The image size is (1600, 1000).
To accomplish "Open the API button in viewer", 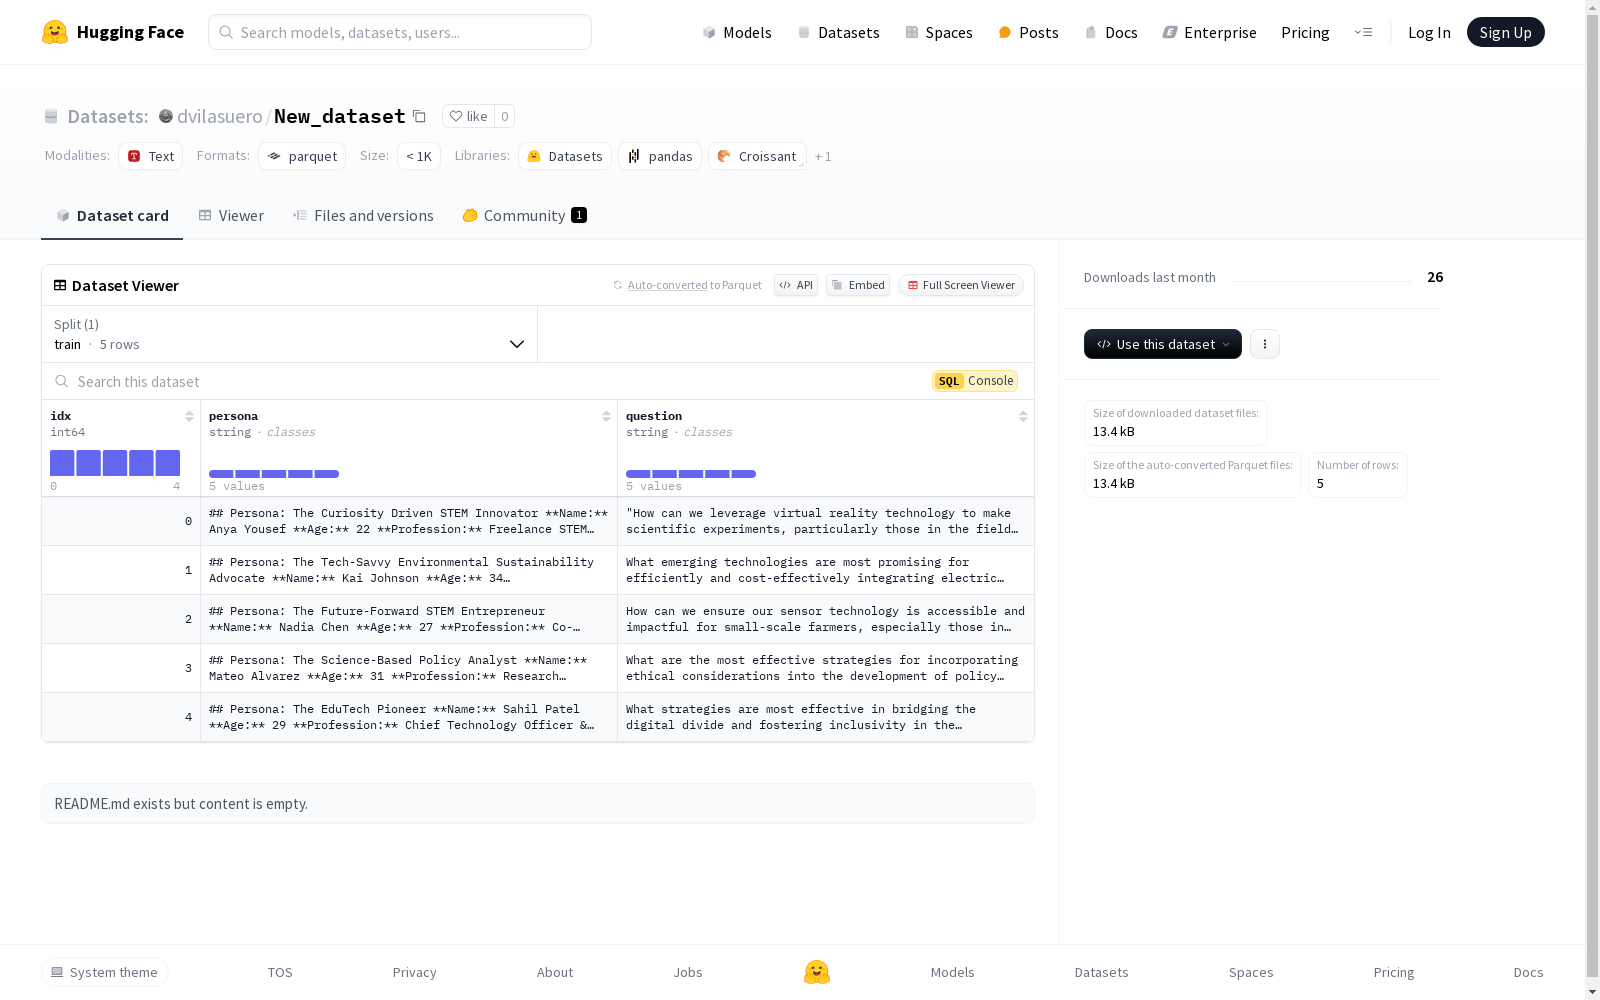I will click(x=796, y=285).
